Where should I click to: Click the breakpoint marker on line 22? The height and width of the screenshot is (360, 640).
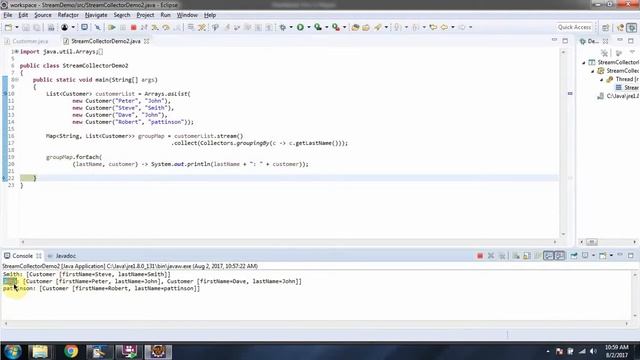tap(4, 178)
